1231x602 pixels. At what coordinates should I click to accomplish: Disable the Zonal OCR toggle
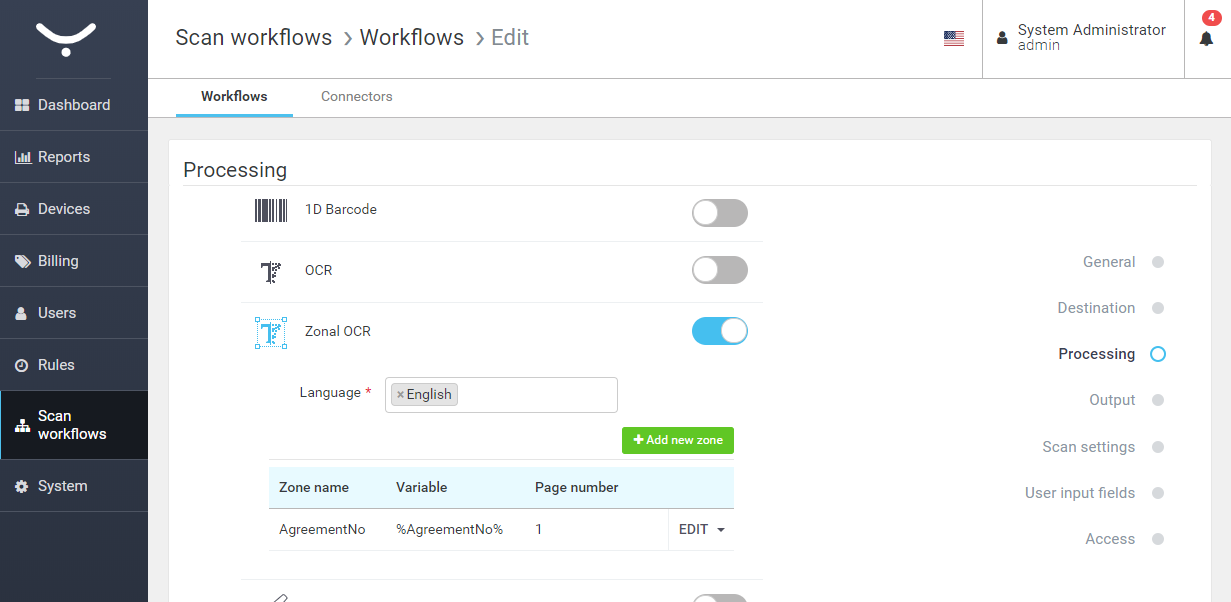click(x=719, y=331)
